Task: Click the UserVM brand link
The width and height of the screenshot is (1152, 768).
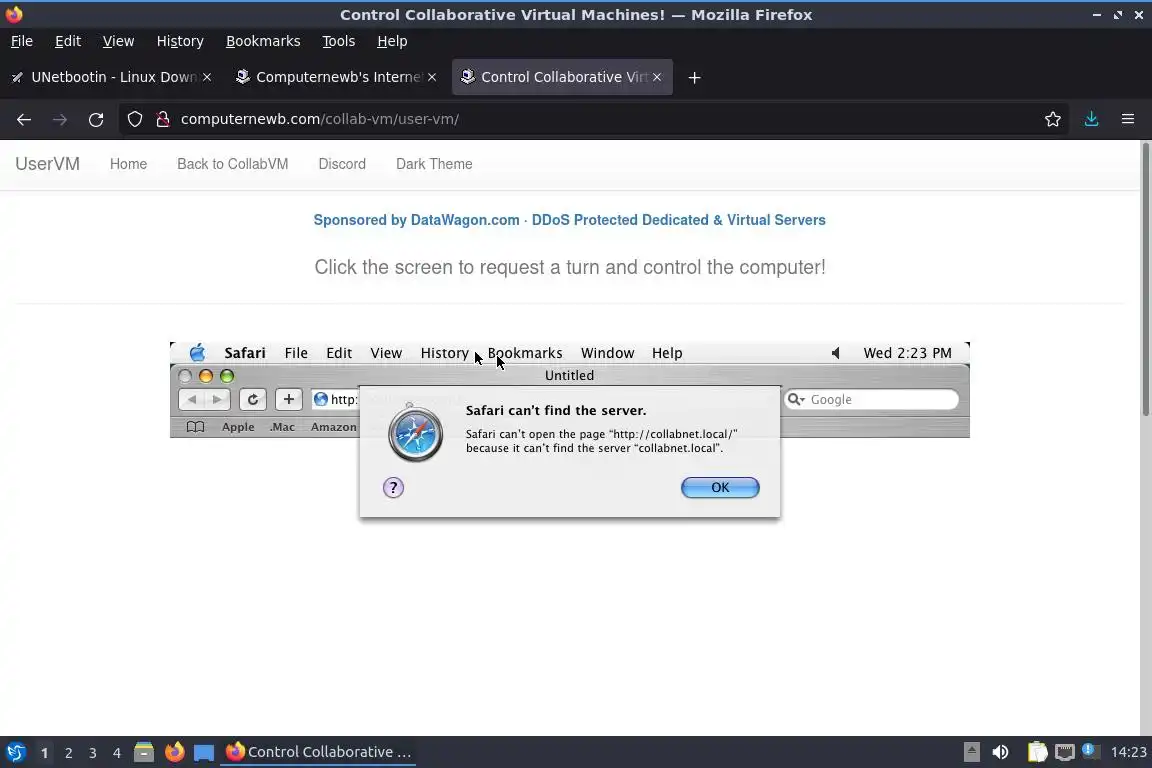Action: 48,164
